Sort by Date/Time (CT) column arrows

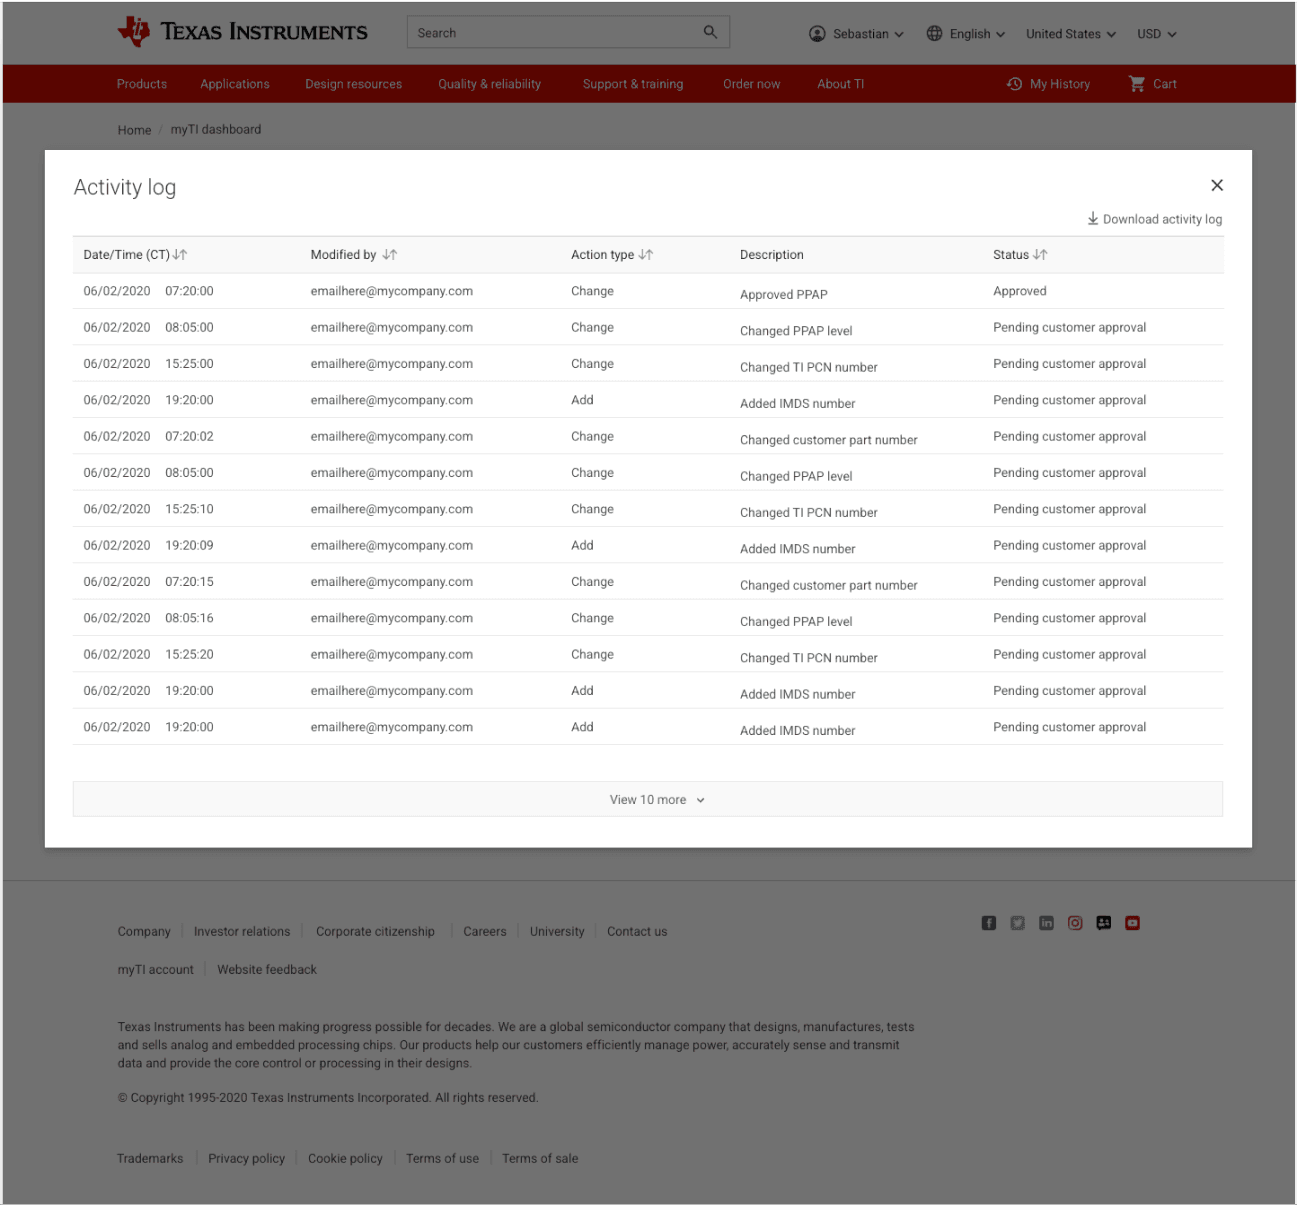point(180,255)
